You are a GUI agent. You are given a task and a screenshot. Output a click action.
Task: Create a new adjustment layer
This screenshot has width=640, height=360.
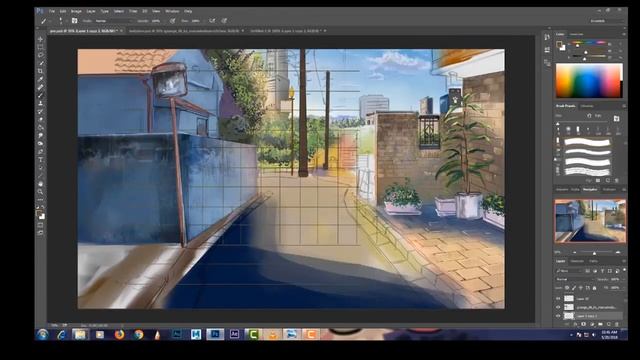pyautogui.click(x=592, y=324)
